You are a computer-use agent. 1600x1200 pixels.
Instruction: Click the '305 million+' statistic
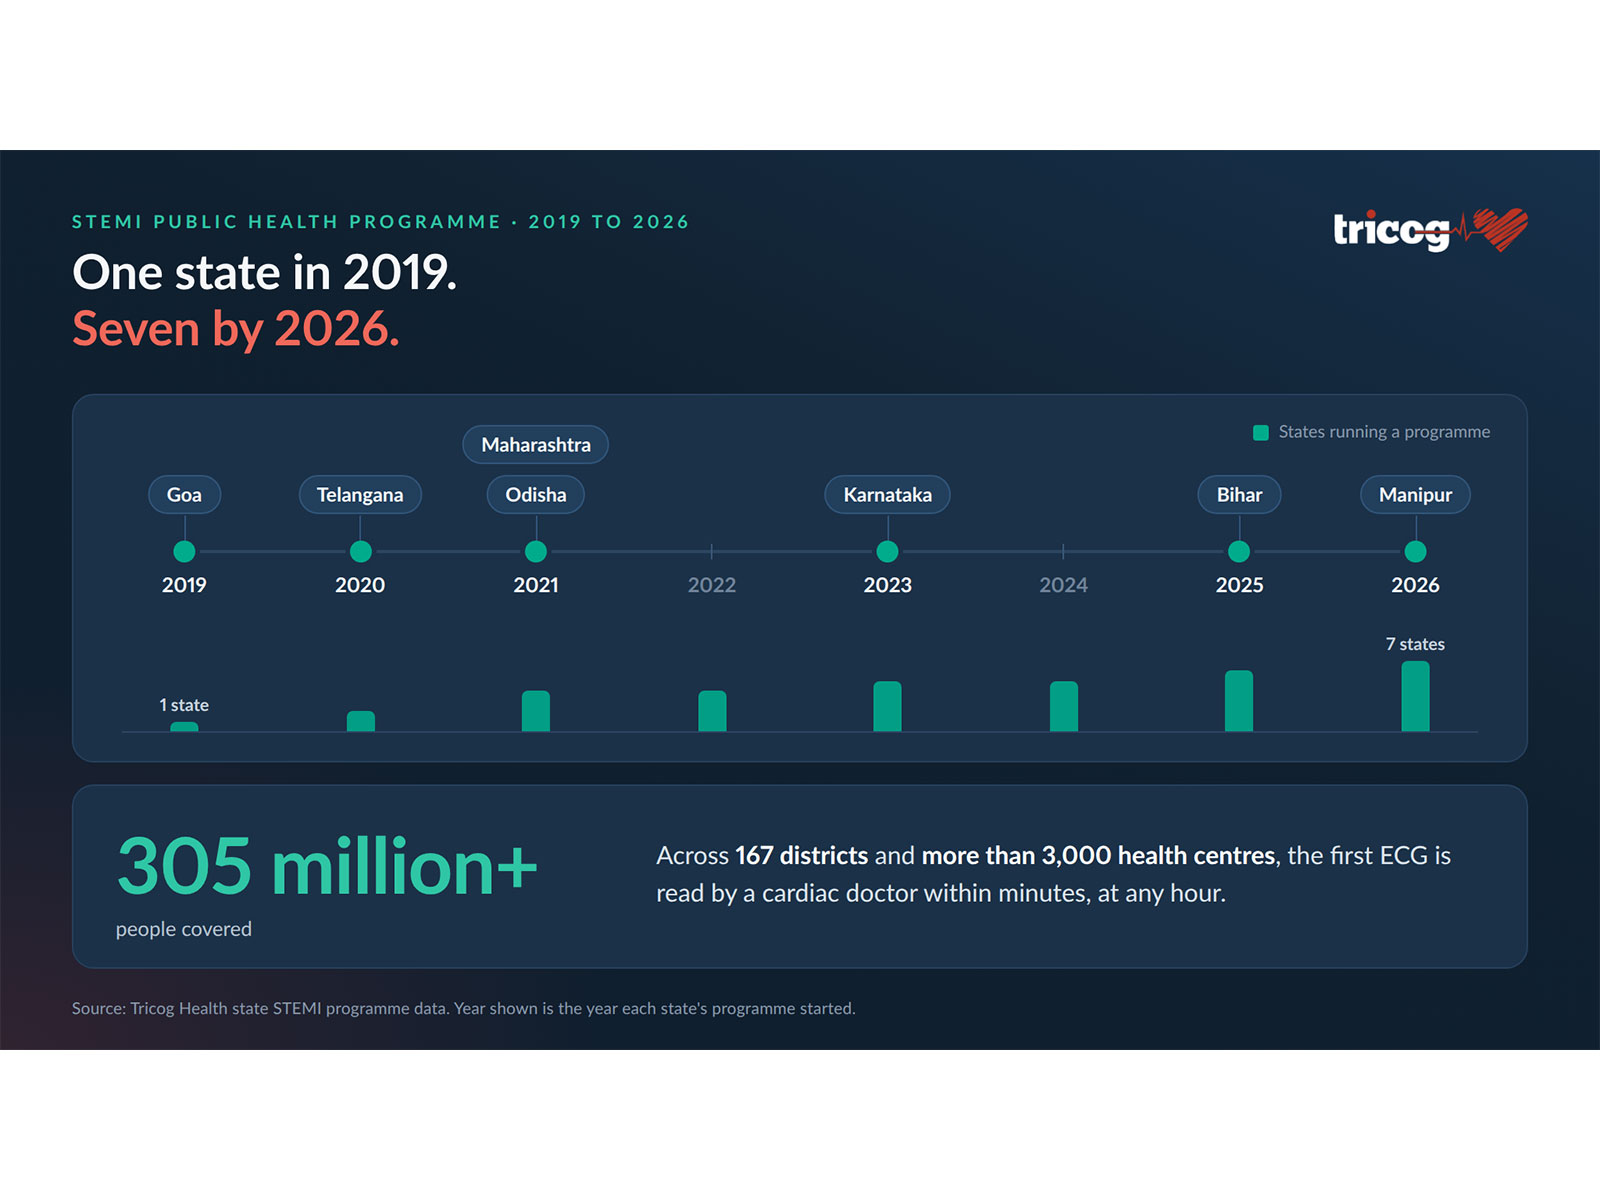[x=327, y=866]
